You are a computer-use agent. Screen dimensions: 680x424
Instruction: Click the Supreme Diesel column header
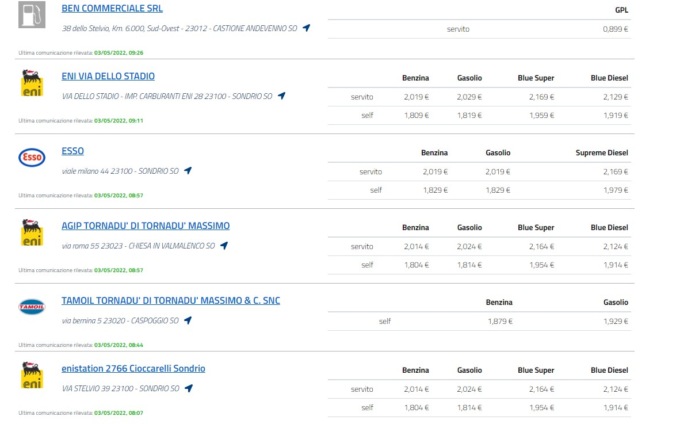pyautogui.click(x=602, y=153)
